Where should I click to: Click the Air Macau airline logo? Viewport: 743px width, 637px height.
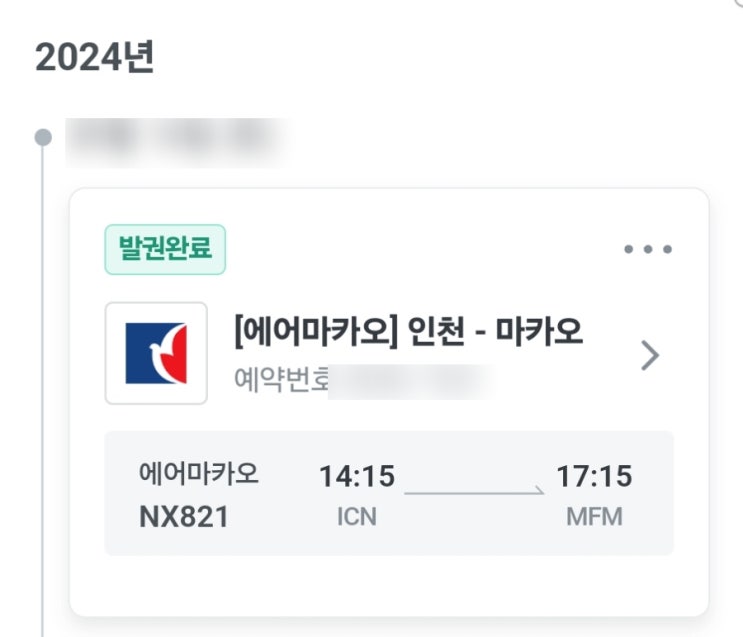click(156, 353)
